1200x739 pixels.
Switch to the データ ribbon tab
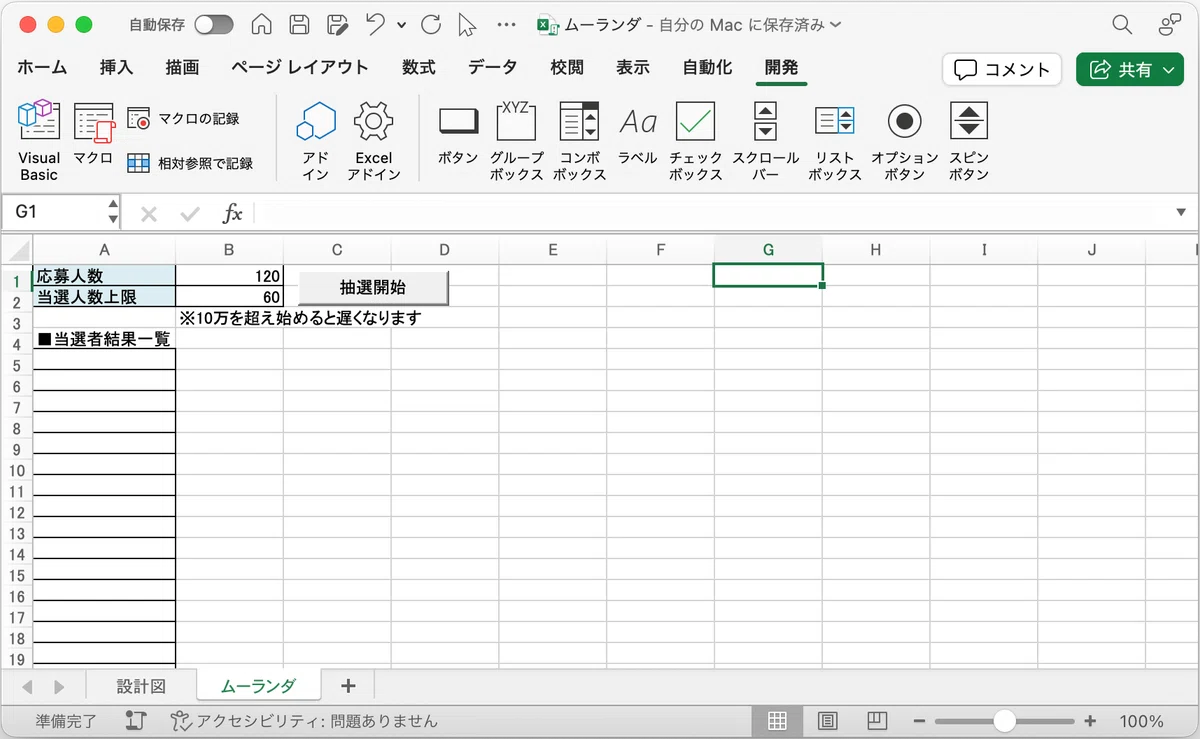pos(492,68)
